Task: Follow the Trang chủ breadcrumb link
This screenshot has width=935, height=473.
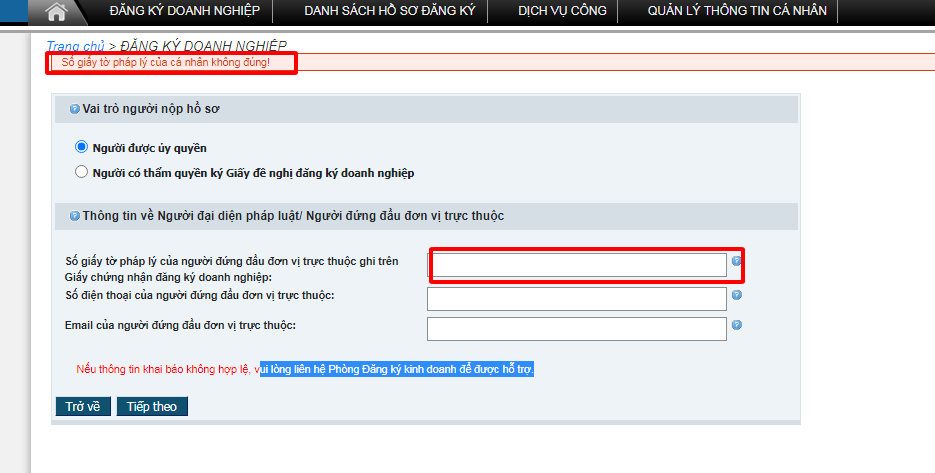Action: point(75,46)
